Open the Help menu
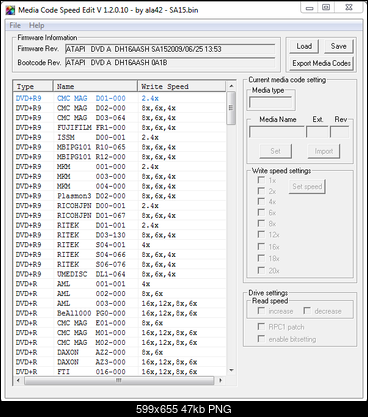 [x=36, y=25]
